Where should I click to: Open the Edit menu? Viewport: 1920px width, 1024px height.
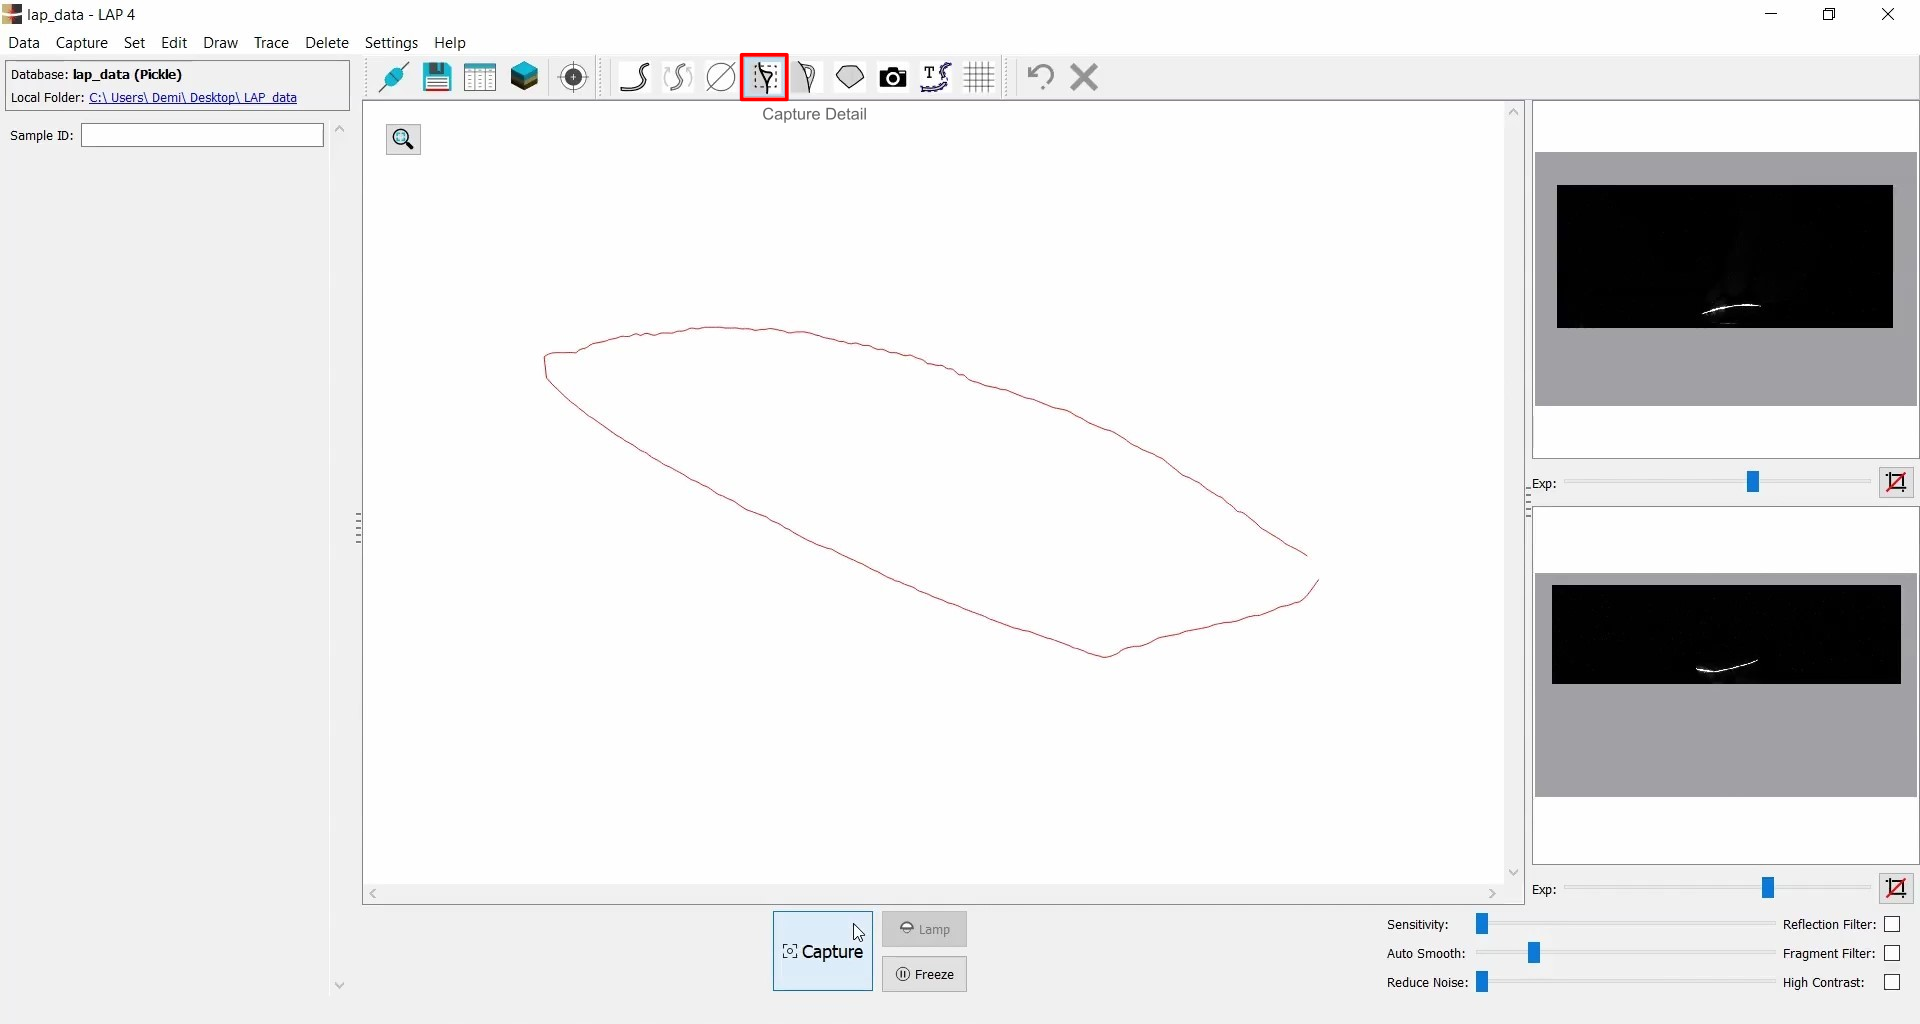click(174, 43)
